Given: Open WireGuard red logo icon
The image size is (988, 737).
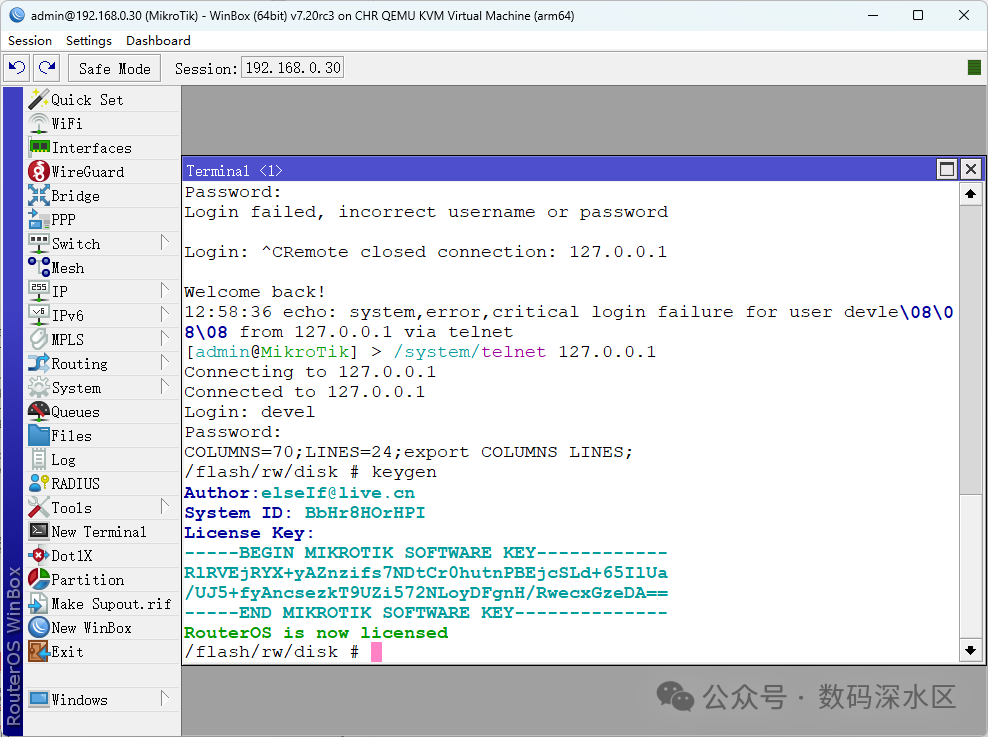Looking at the screenshot, I should pos(38,171).
